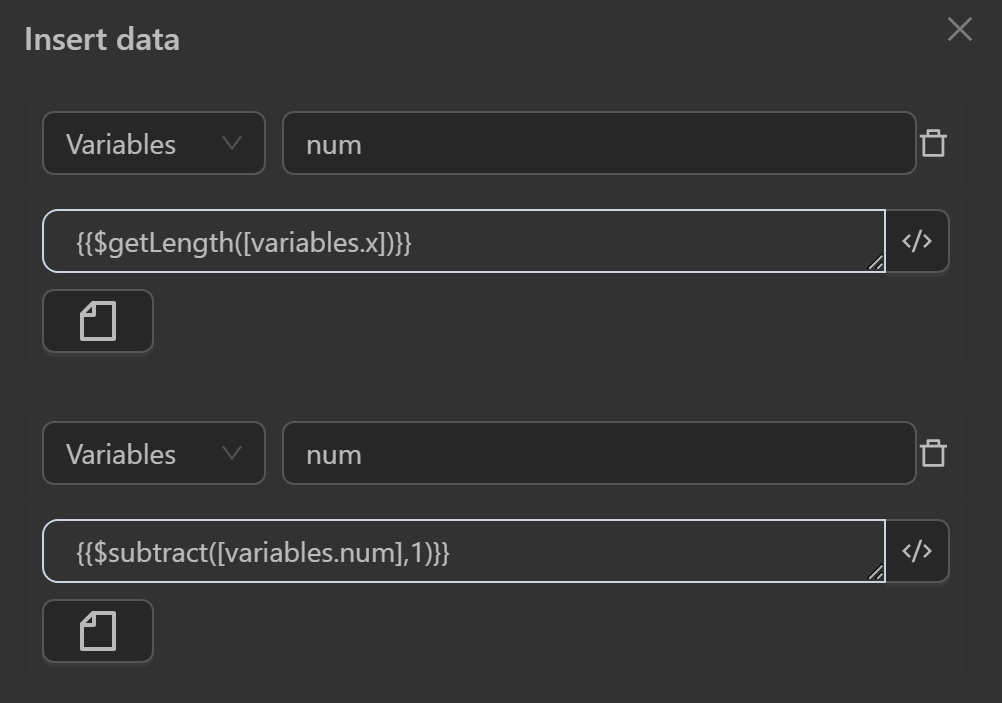Open code editor for the getLength expression
The image size is (1002, 703).
917,241
